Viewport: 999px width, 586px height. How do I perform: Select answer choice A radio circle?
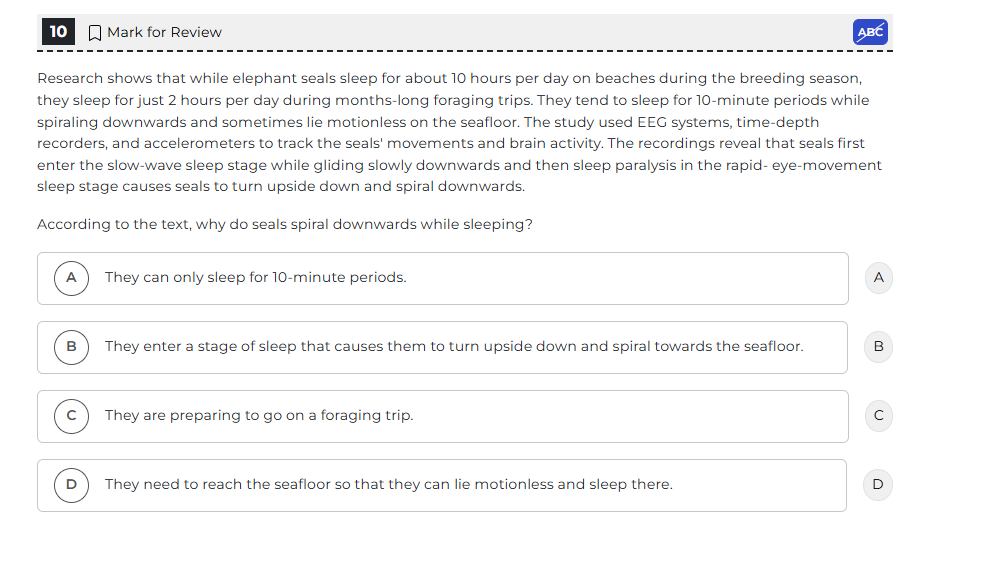(71, 278)
